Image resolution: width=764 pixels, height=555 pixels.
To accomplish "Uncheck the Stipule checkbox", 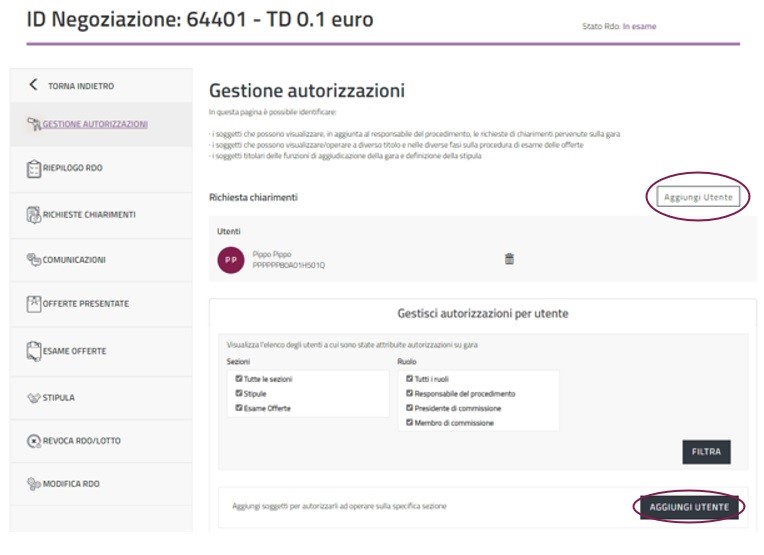I will pos(239,394).
